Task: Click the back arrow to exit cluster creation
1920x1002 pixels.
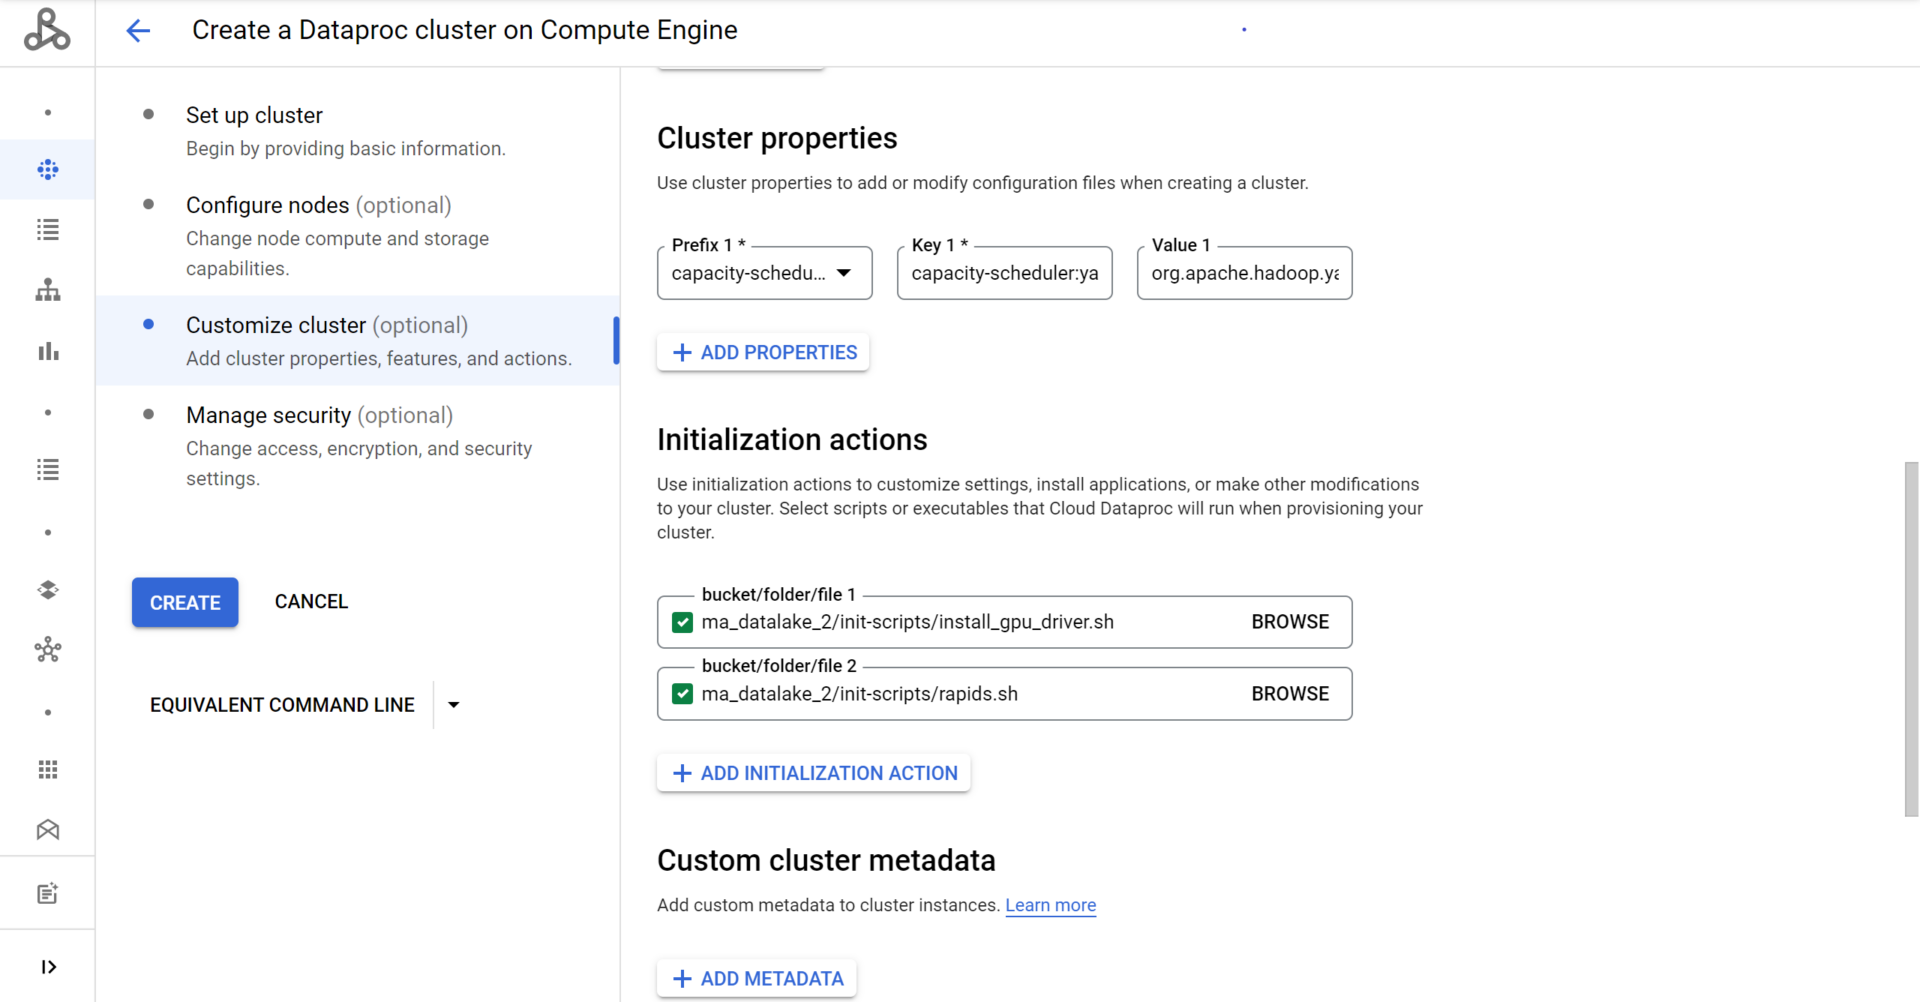Action: pos(138,30)
